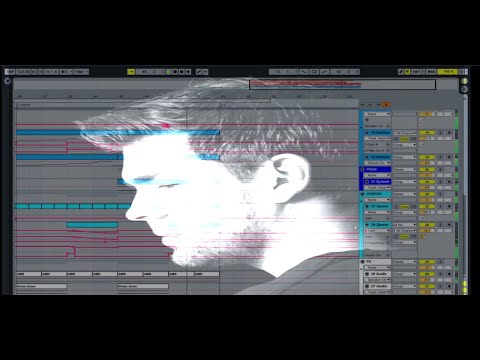Screen dimensions: 480x360
Task: Arm the 27 Audio track for recording
Action: [449, 286]
